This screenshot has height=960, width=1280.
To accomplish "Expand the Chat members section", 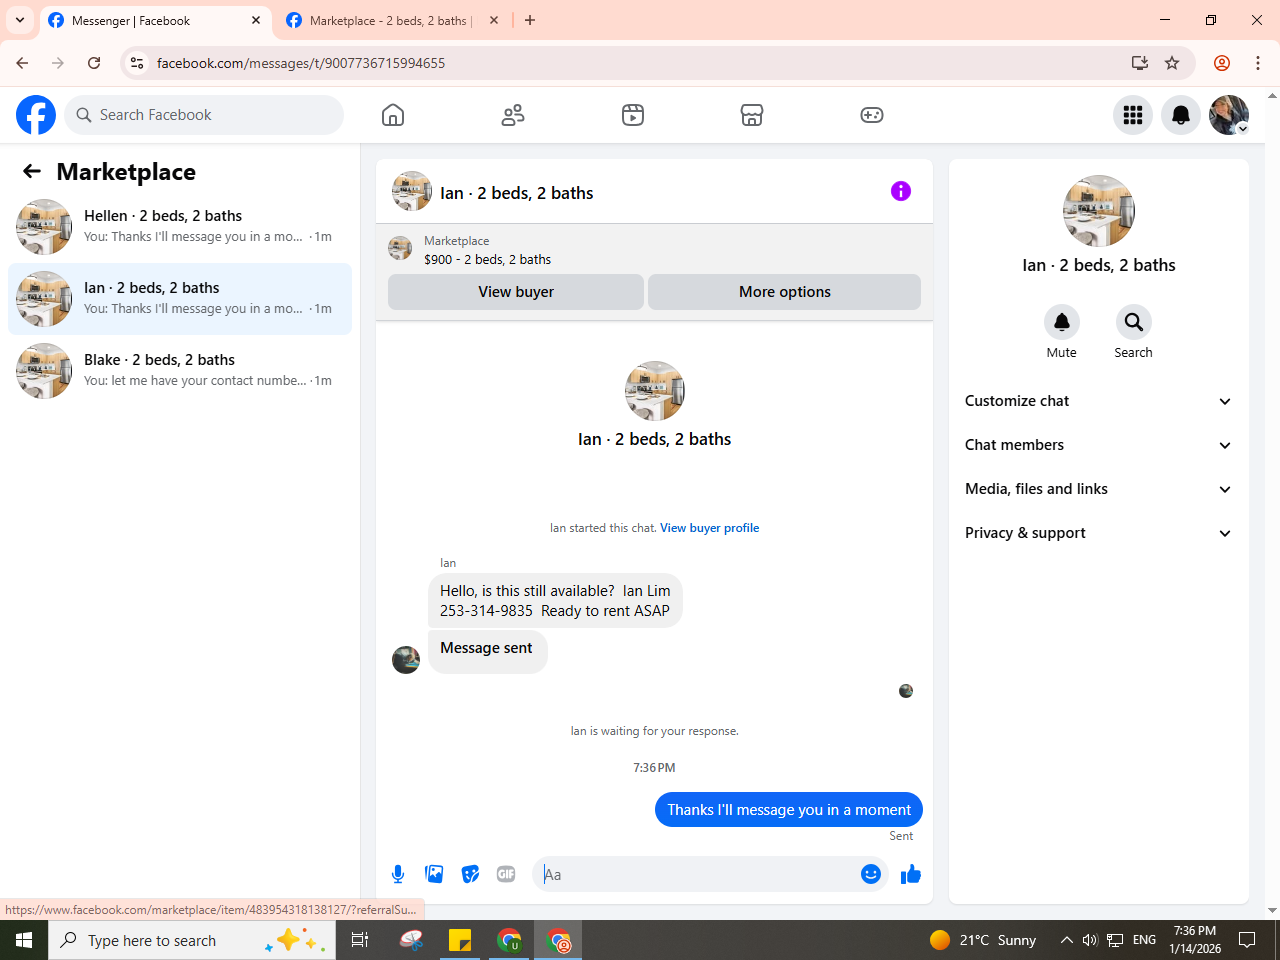I will coord(1099,445).
